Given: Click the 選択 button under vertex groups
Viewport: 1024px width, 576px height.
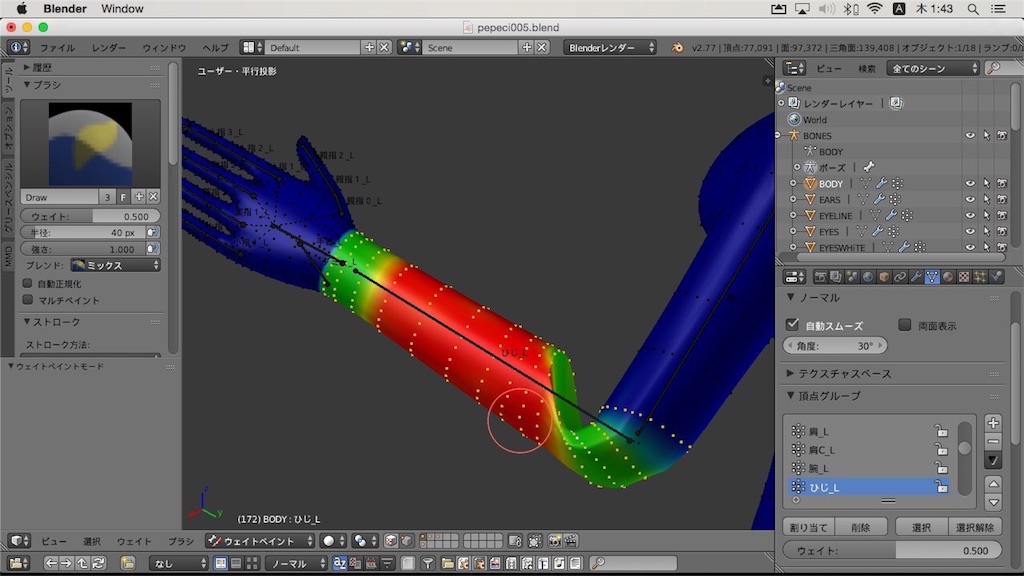Looking at the screenshot, I should click(921, 527).
